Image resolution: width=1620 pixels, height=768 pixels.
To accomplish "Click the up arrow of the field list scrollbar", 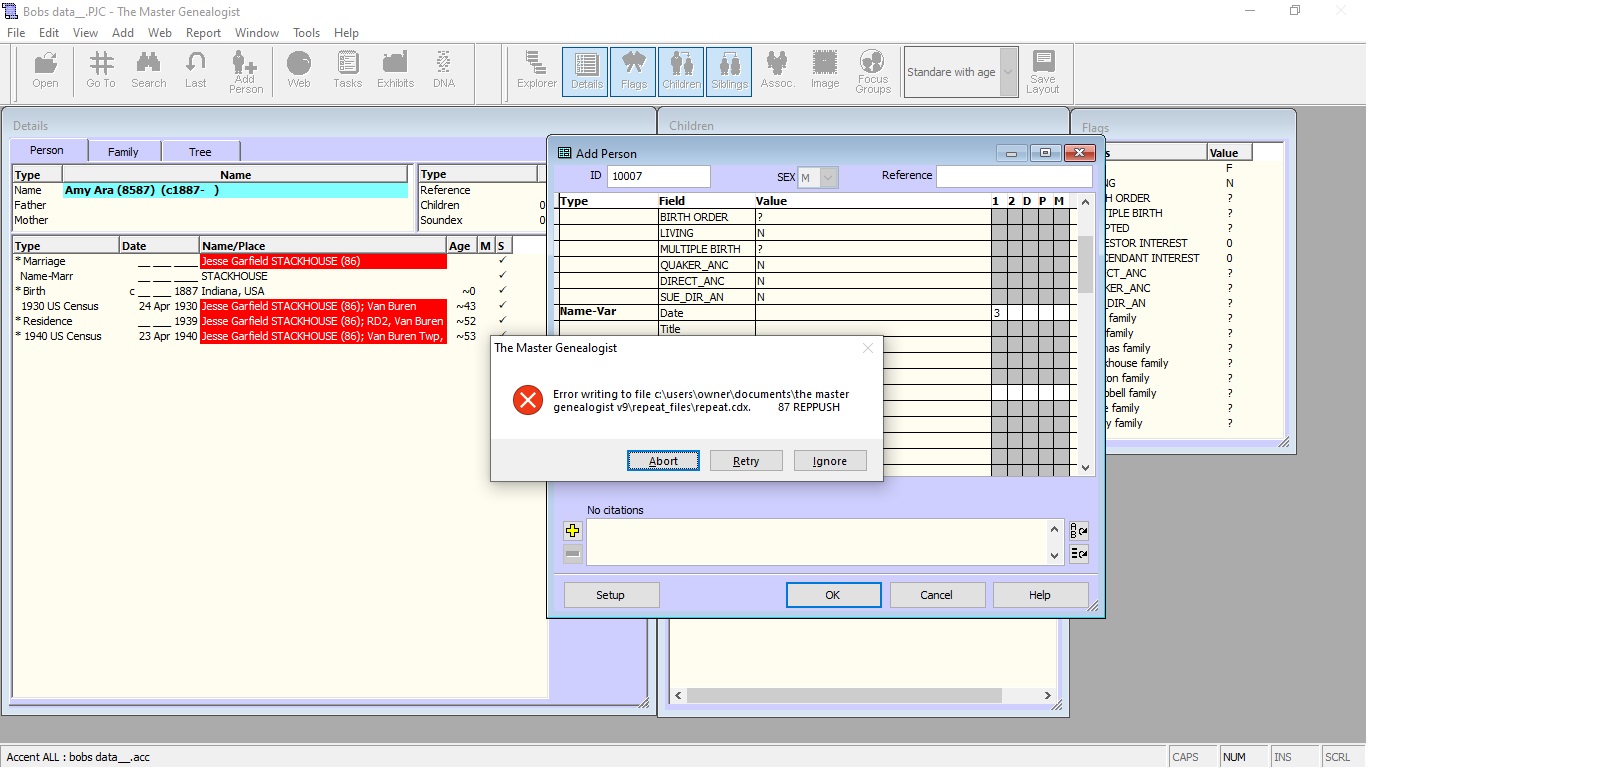I will coord(1086,202).
